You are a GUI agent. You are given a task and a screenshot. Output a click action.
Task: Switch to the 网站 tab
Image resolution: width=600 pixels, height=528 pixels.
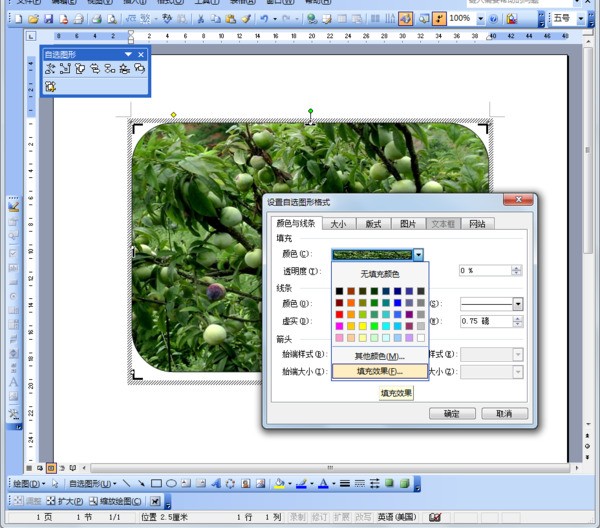(x=477, y=224)
